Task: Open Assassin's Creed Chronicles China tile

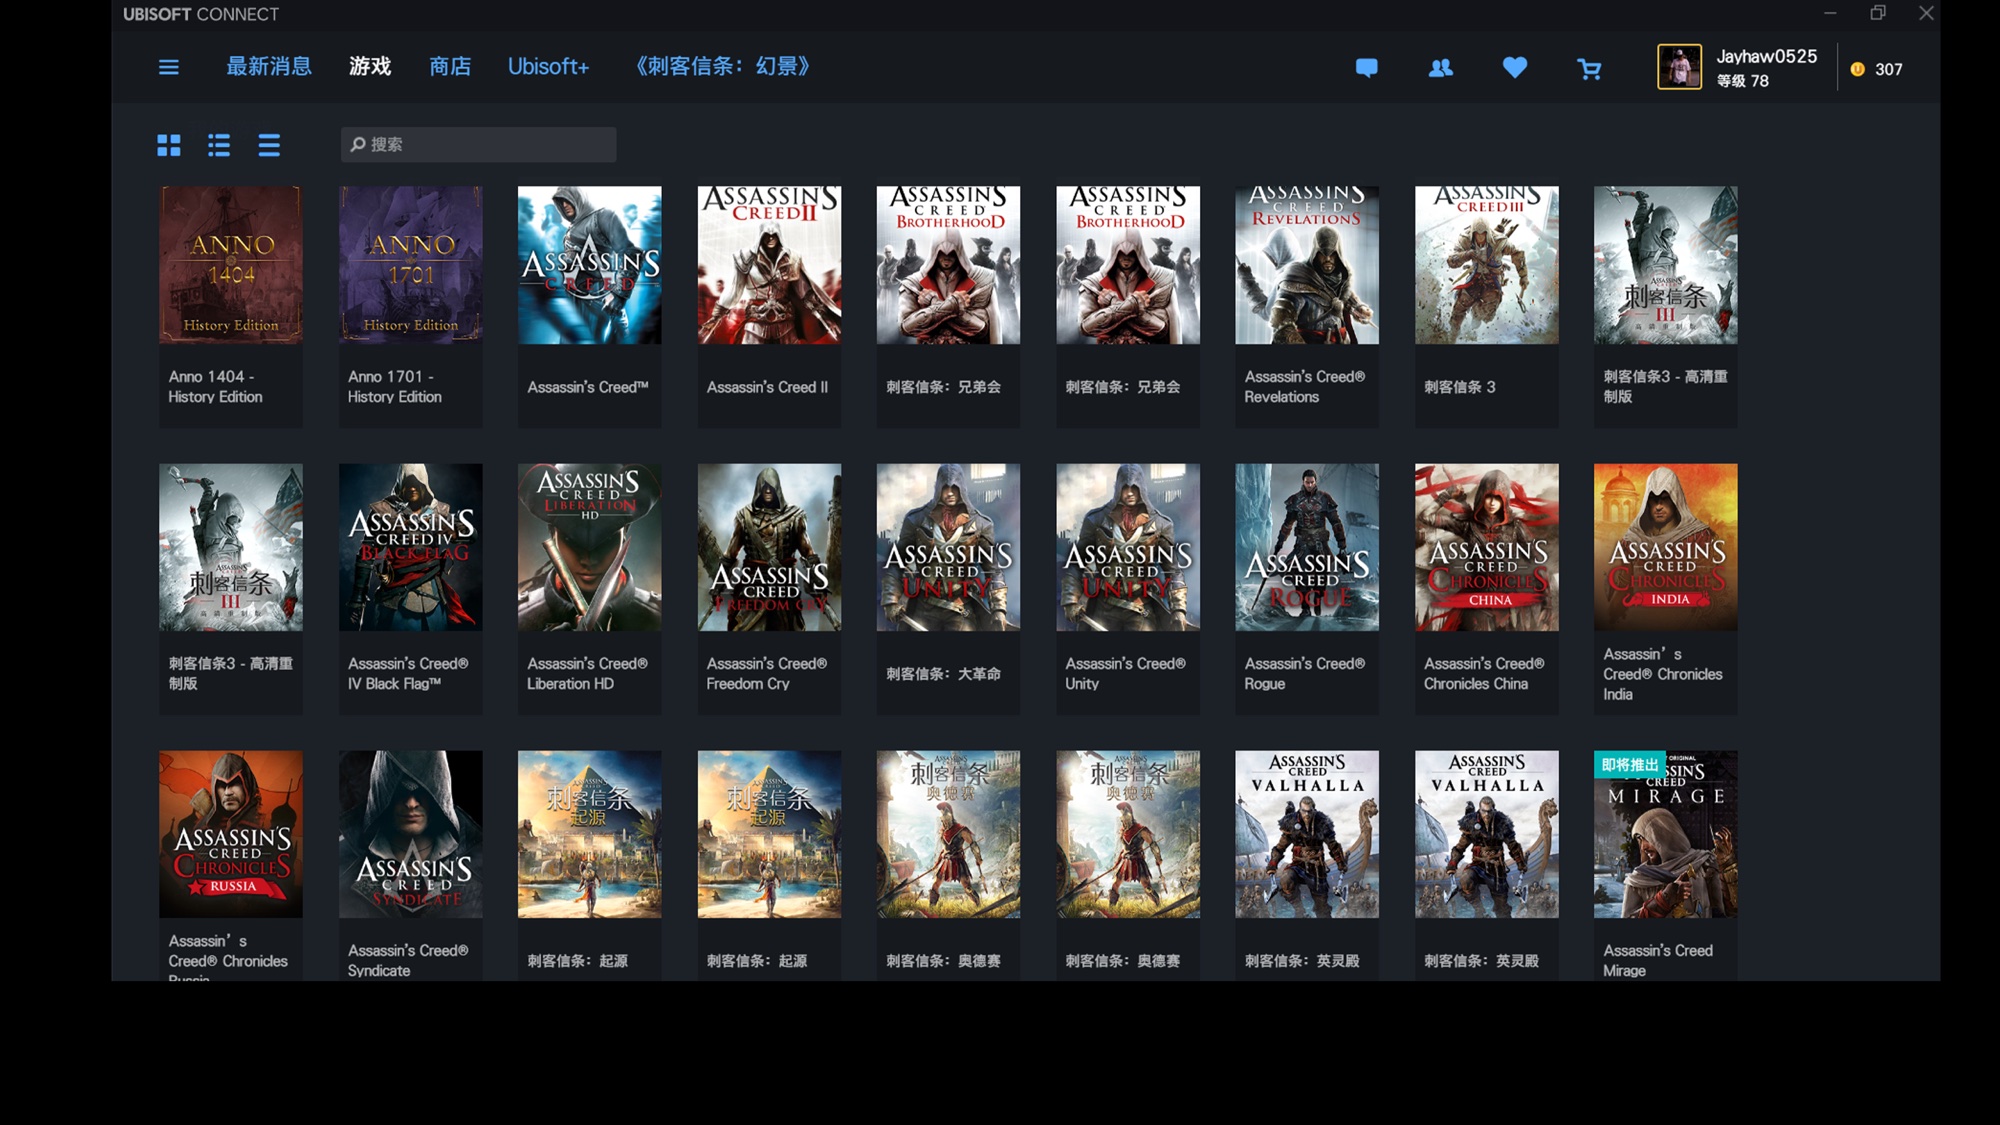Action: [x=1487, y=589]
